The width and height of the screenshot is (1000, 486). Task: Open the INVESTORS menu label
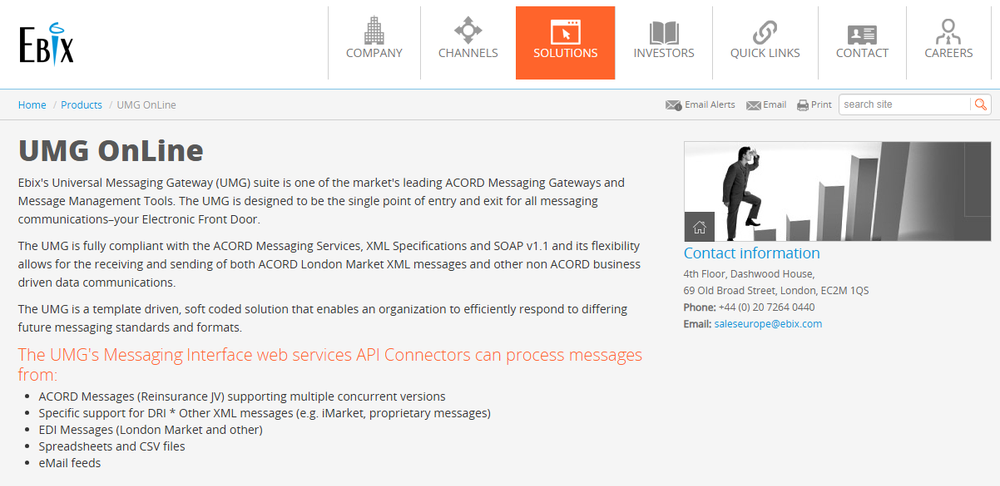[664, 53]
